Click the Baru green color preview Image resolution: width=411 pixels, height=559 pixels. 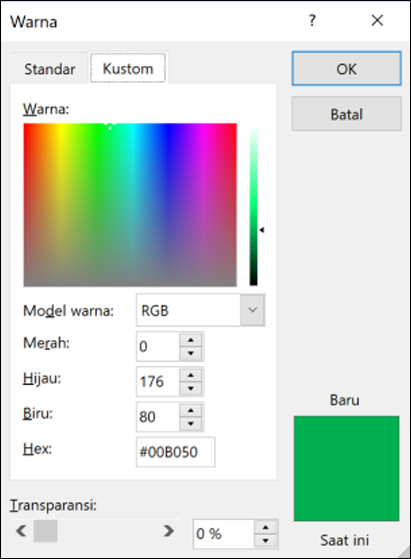(346, 468)
